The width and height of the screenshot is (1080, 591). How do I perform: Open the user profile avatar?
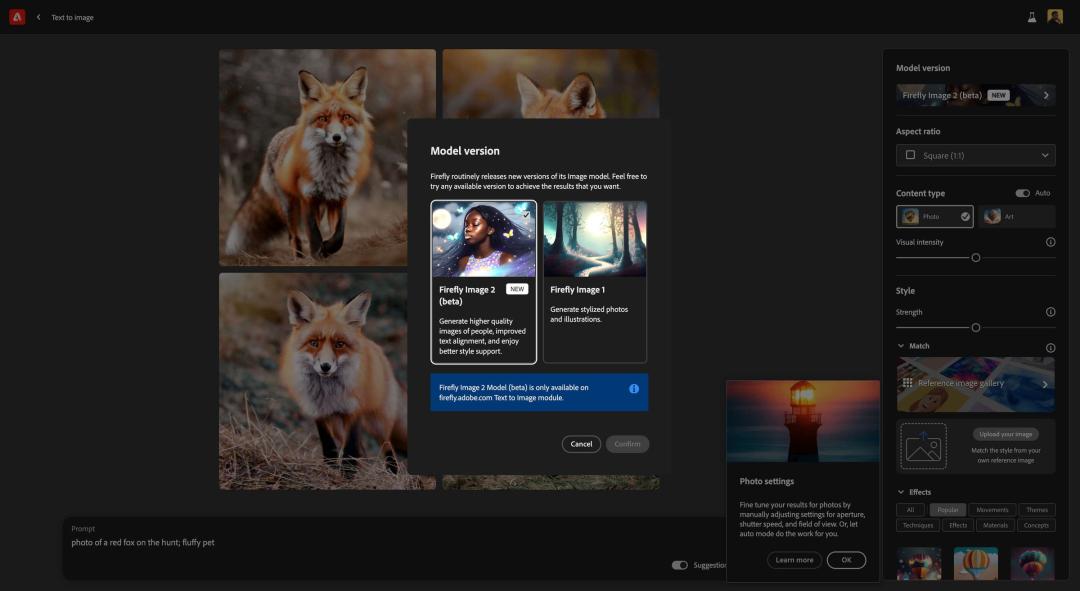pyautogui.click(x=1055, y=17)
